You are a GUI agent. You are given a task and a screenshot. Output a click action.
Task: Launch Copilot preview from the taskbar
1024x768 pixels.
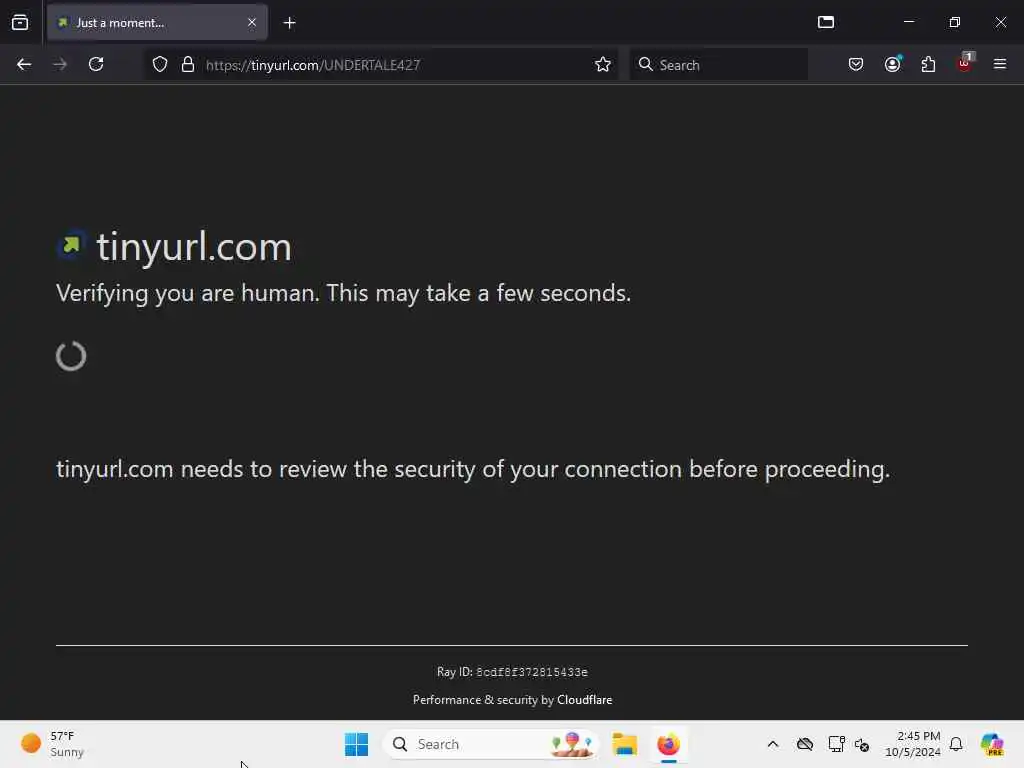coord(992,744)
